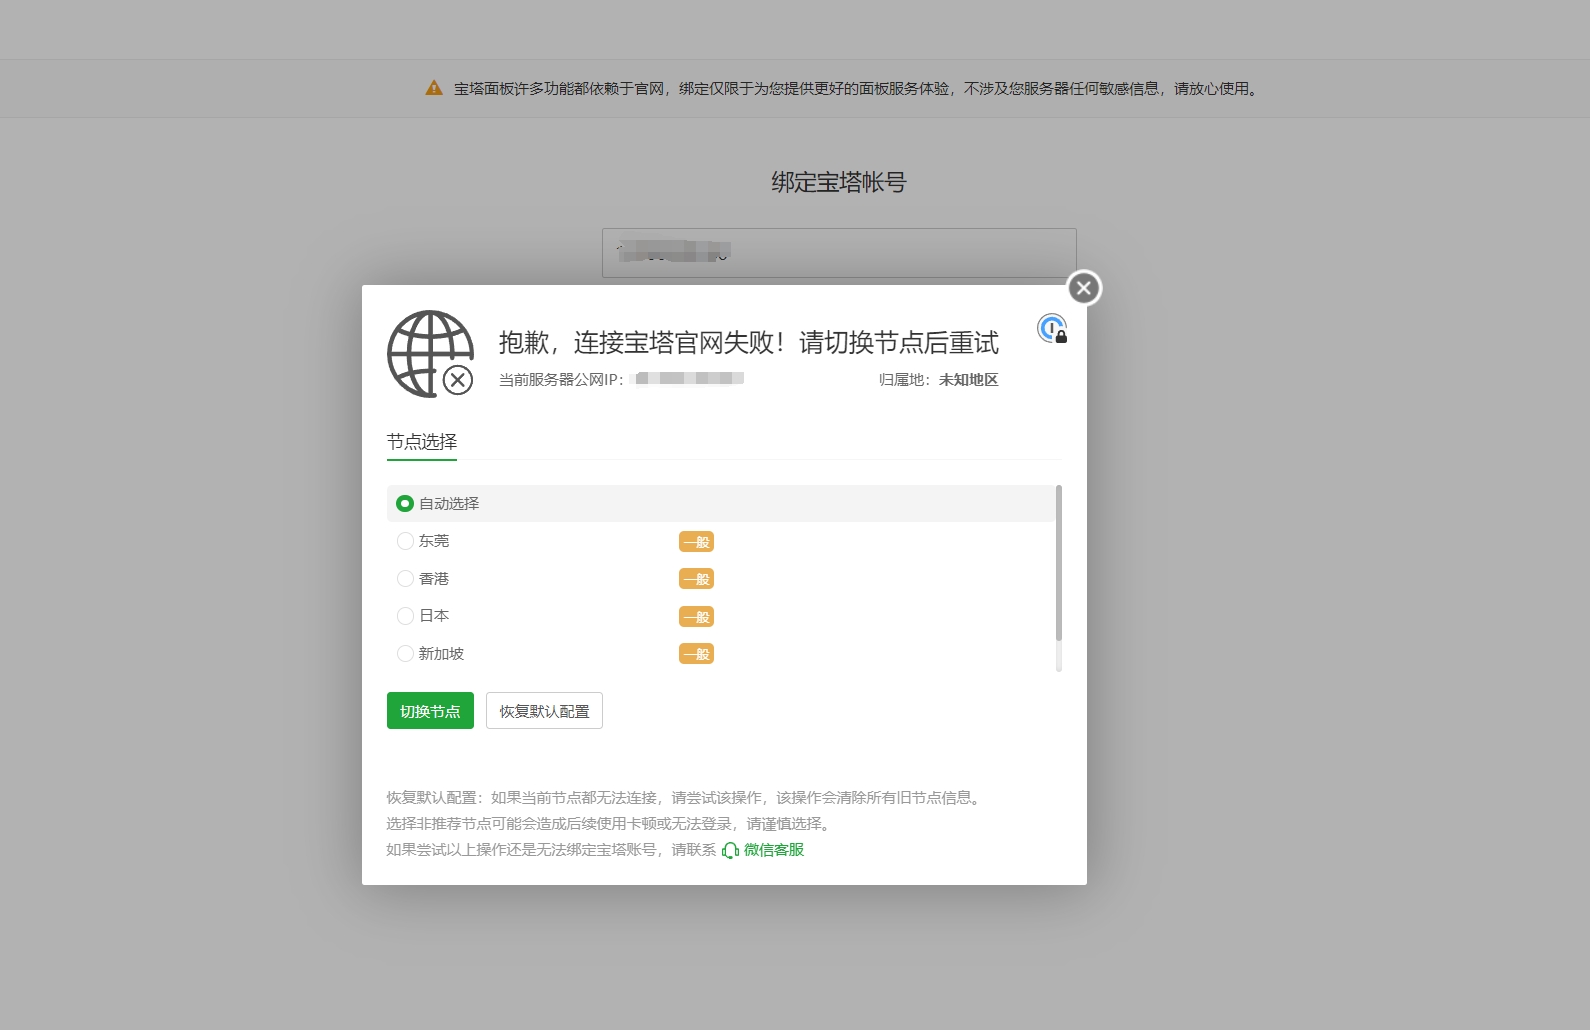Click the green 切换节点 button
The width and height of the screenshot is (1590, 1030).
(430, 711)
